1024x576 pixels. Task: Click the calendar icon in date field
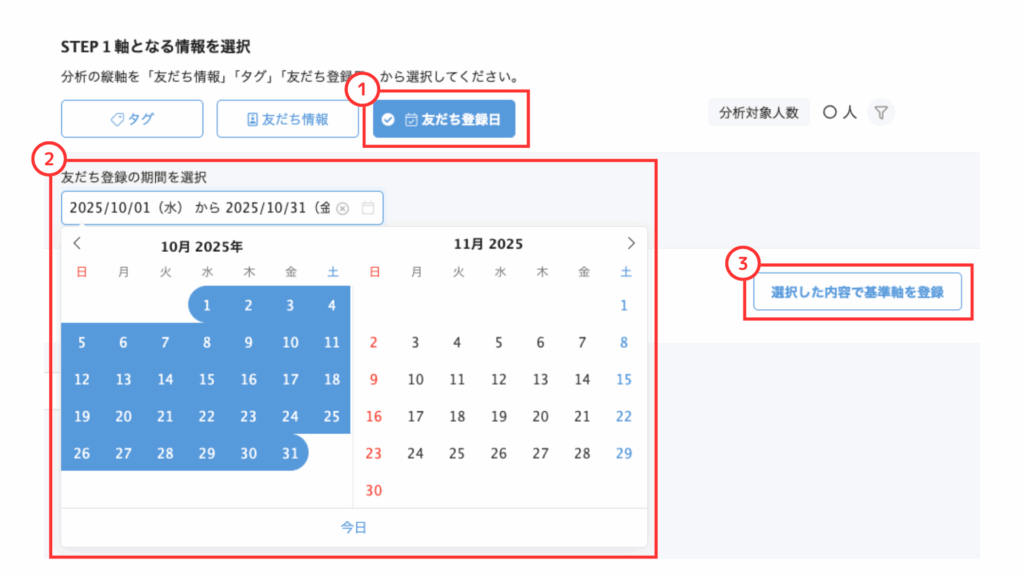point(368,208)
